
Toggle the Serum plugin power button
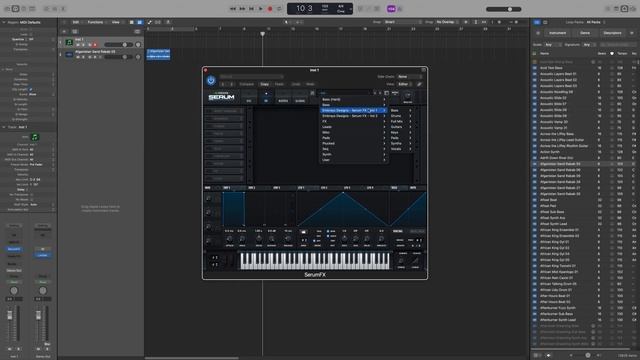pyautogui.click(x=211, y=80)
